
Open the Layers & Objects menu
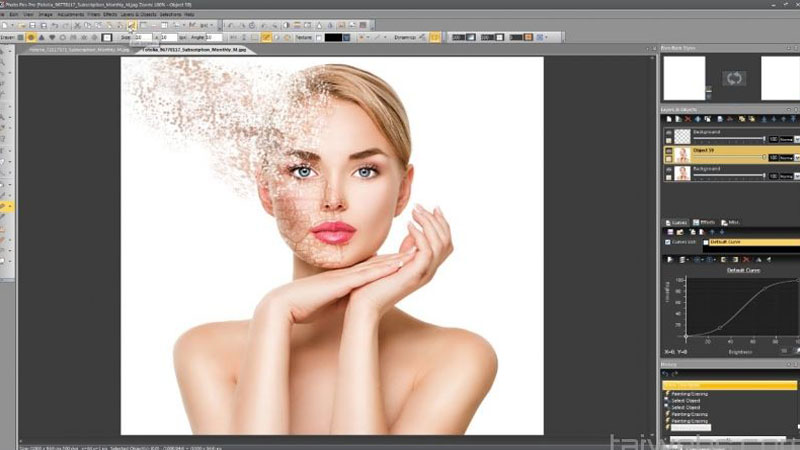pos(138,14)
